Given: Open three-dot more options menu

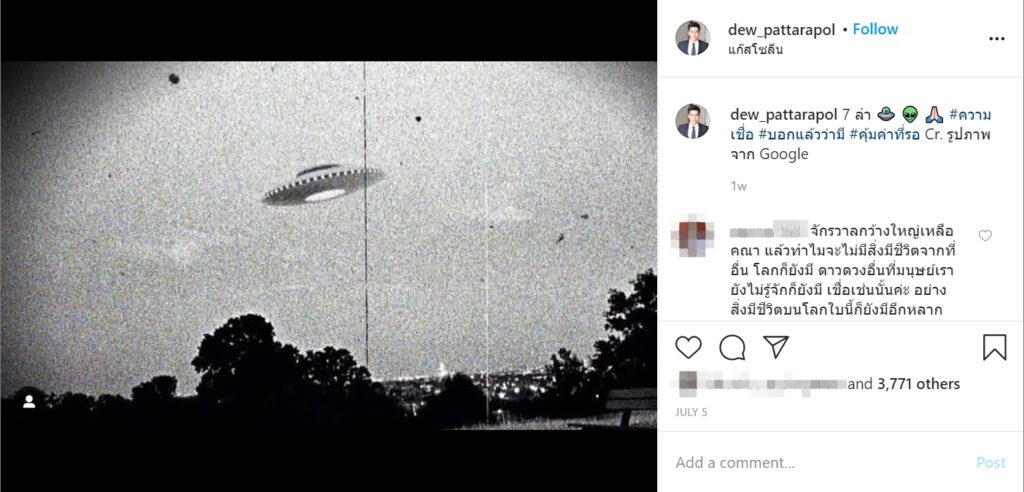Looking at the screenshot, I should pyautogui.click(x=997, y=39).
